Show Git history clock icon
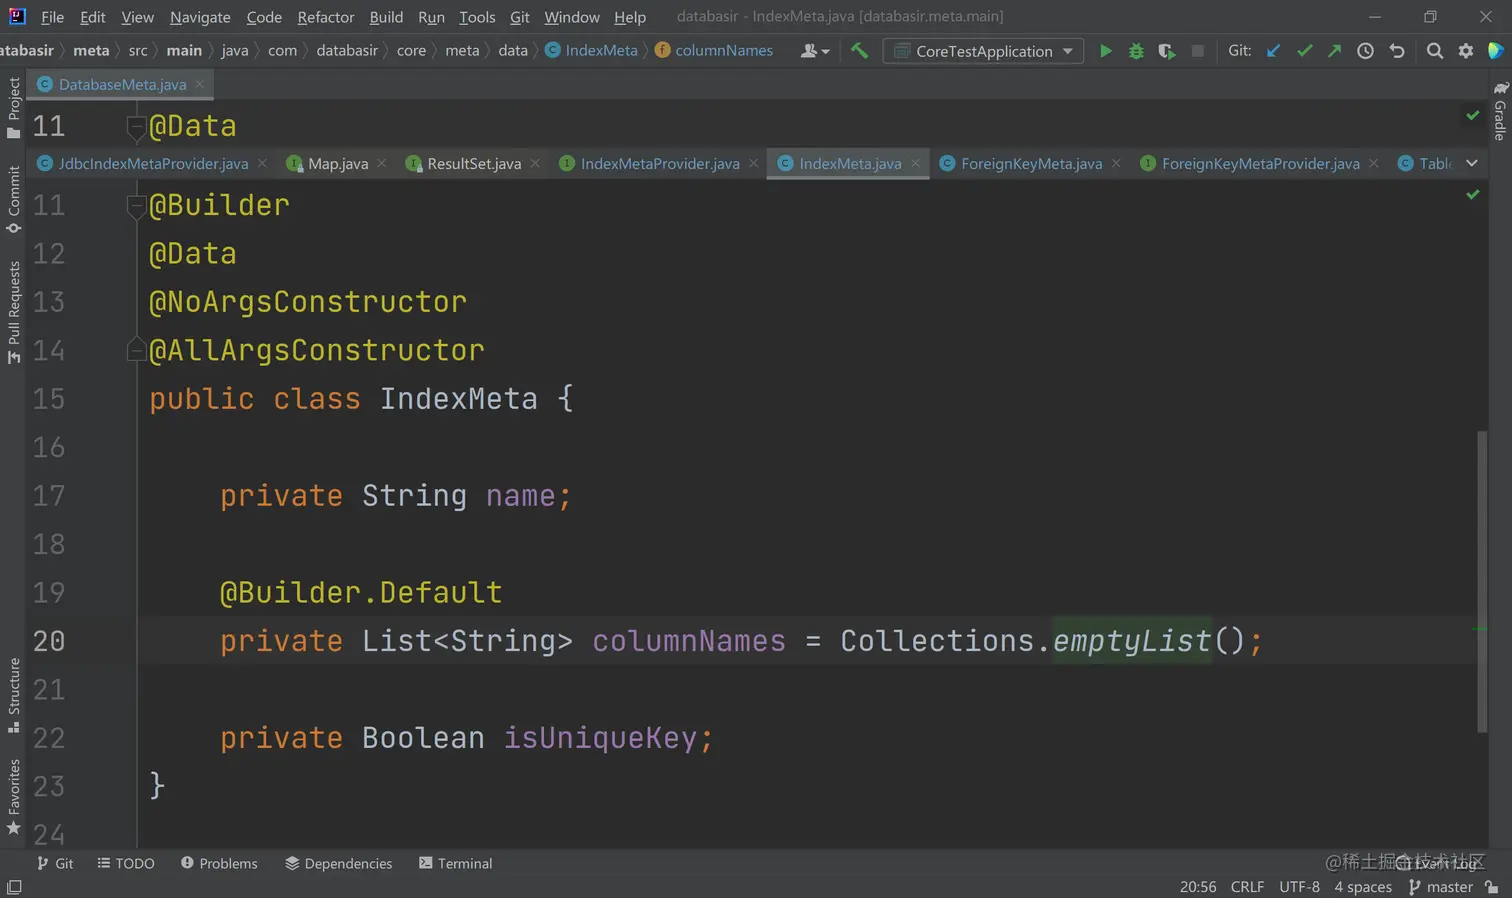 tap(1365, 51)
